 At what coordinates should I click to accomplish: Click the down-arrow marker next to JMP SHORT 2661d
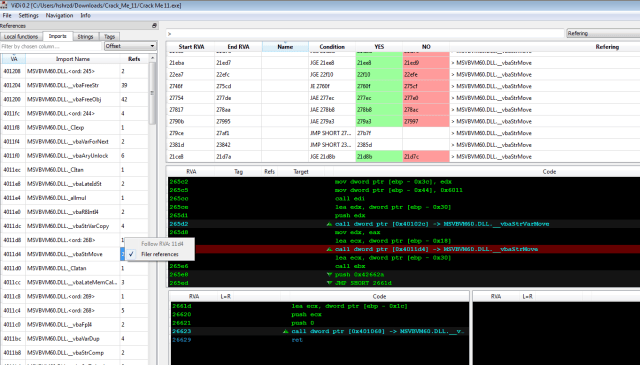pos(329,283)
